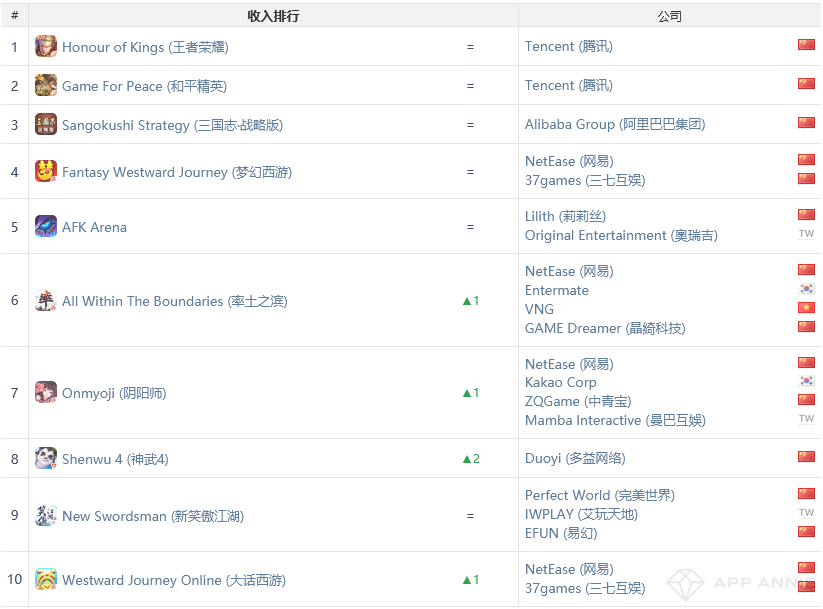The height and width of the screenshot is (609, 823).
Task: Click the Duoyi company link
Action: (x=575, y=458)
